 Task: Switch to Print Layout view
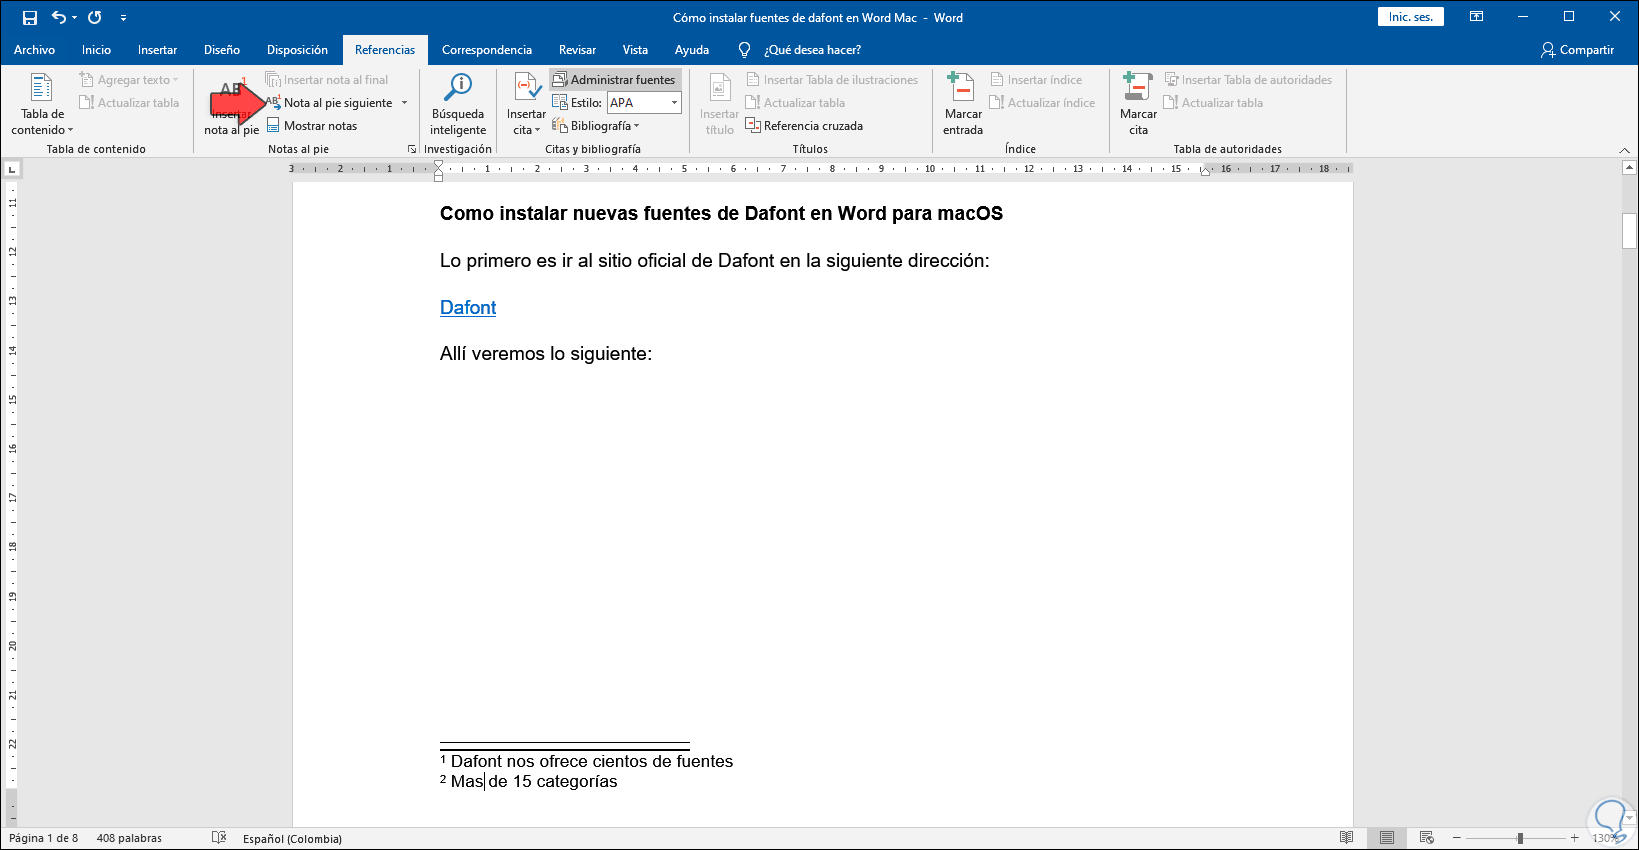1387,838
